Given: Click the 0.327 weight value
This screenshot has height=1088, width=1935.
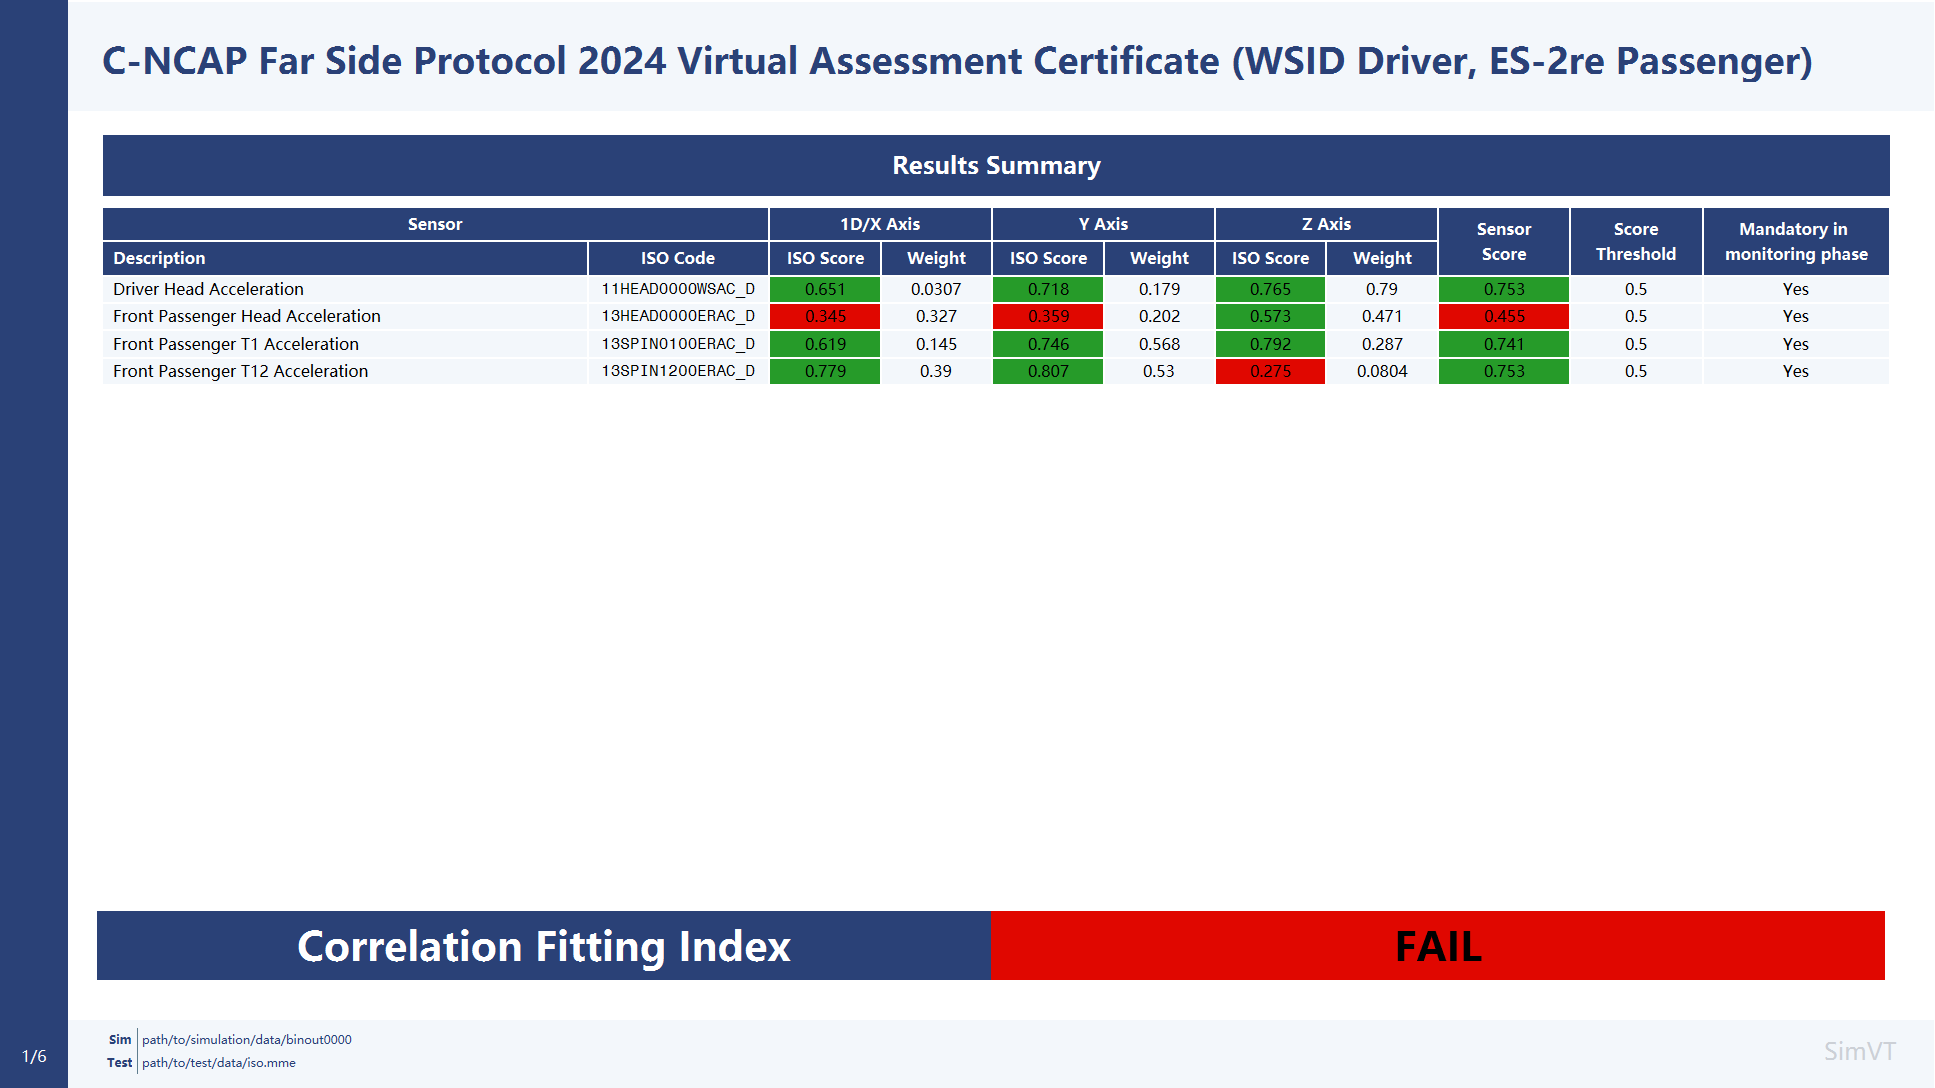Looking at the screenshot, I should click(936, 316).
